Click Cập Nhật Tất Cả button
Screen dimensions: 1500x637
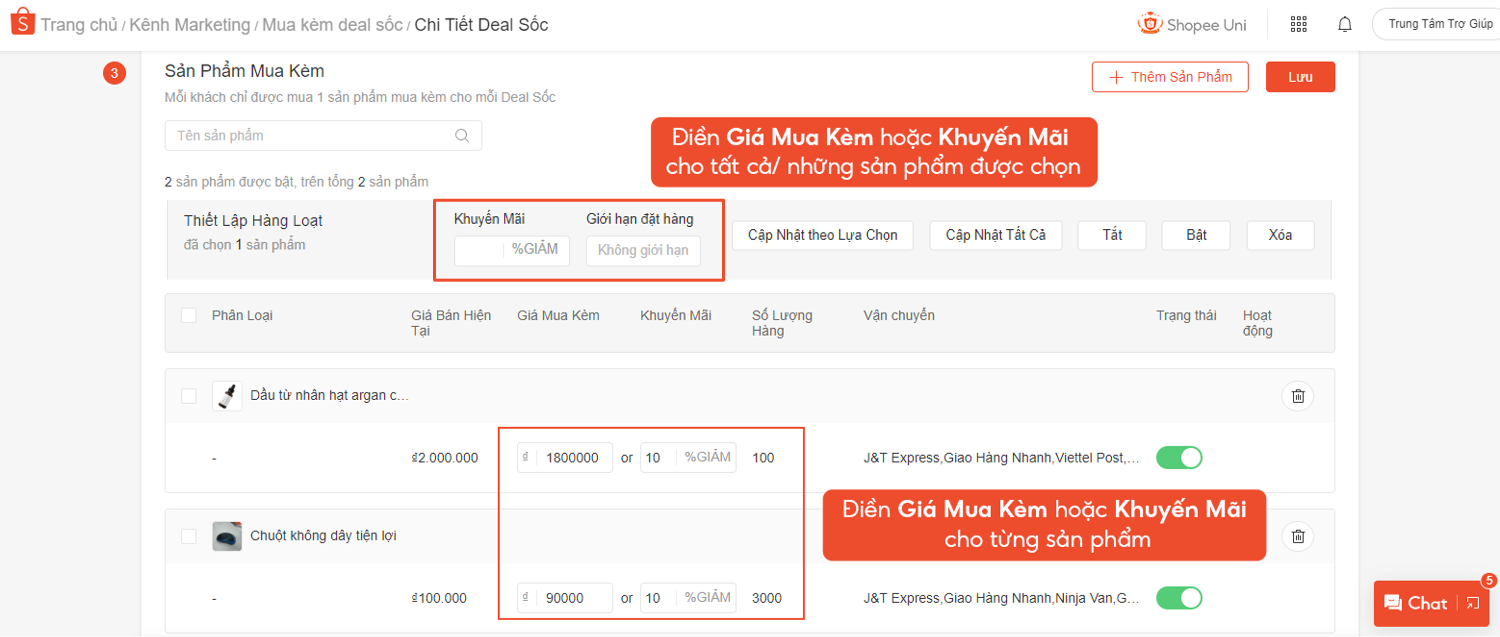pos(995,235)
